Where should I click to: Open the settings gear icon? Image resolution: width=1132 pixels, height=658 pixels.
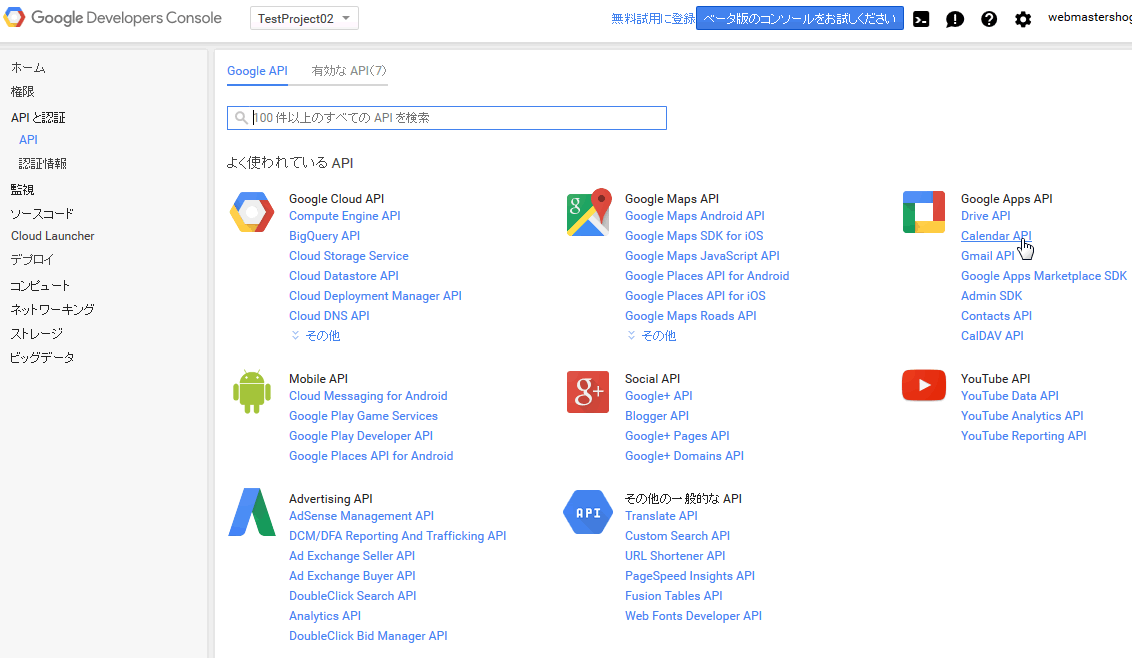pos(1023,20)
